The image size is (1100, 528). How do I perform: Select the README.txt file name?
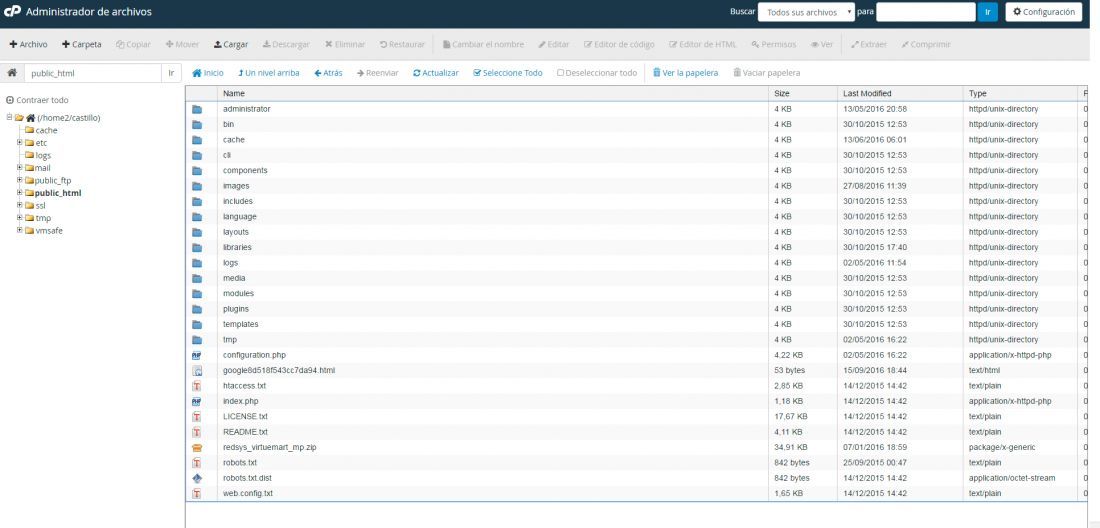(x=245, y=432)
